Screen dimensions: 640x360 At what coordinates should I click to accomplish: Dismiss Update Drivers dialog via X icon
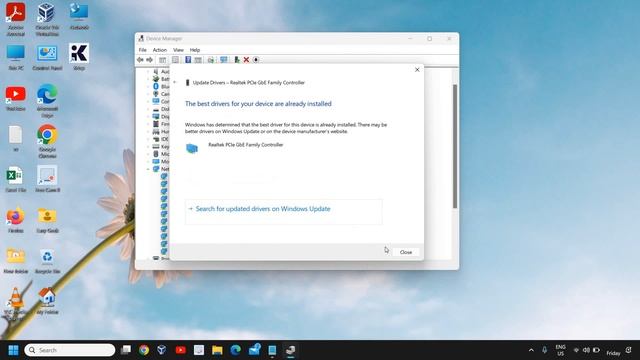point(417,70)
